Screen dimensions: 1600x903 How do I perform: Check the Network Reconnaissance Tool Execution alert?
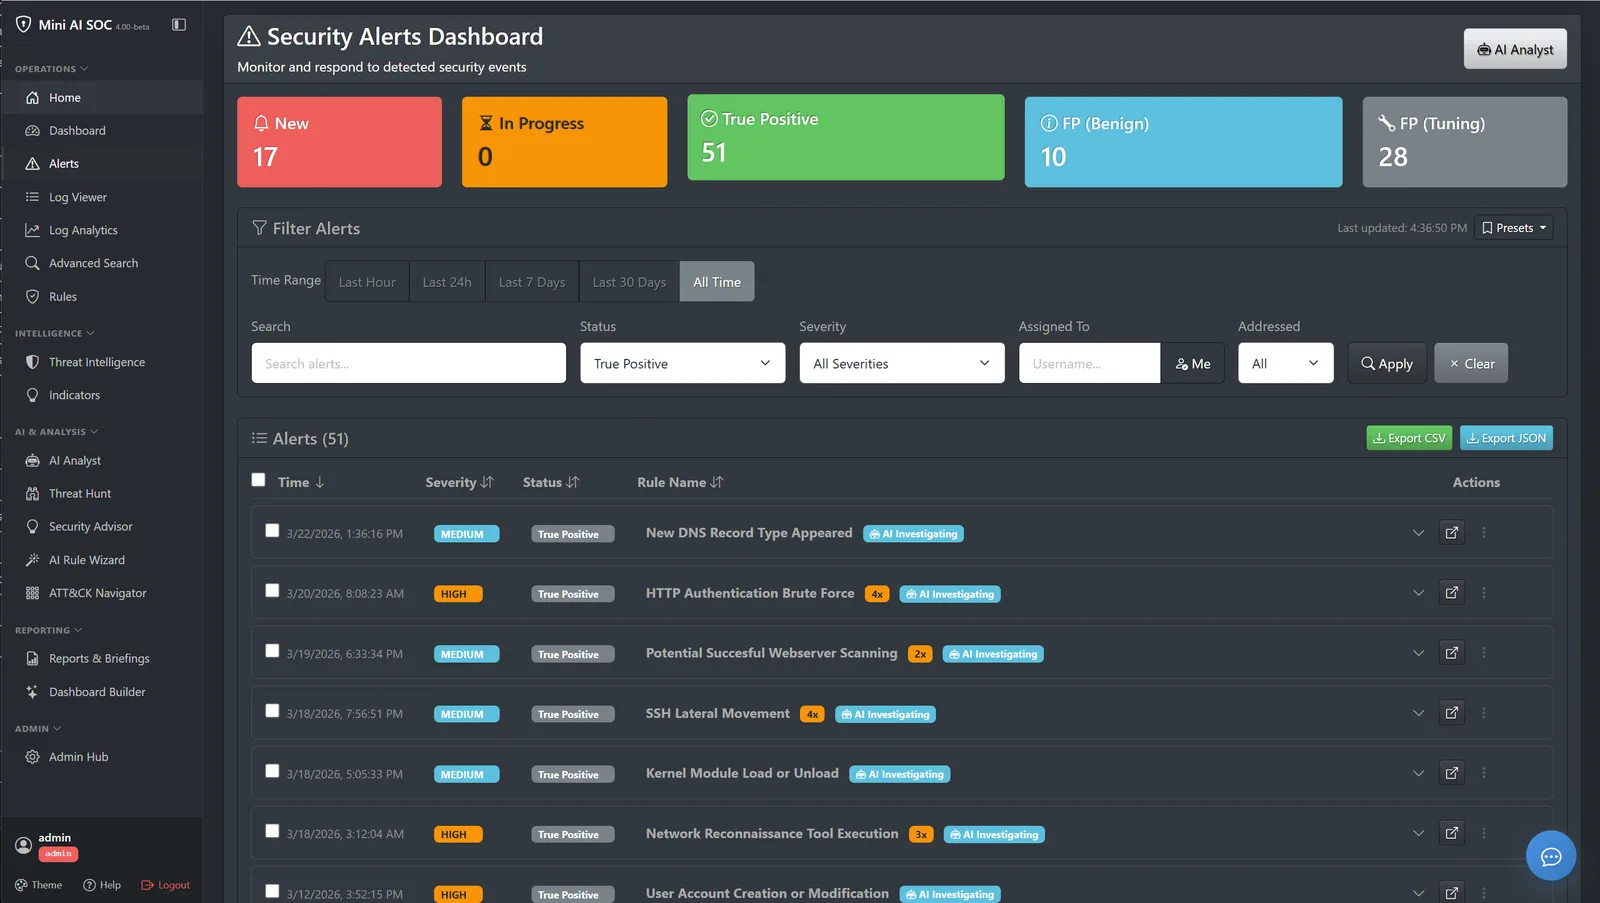272,831
